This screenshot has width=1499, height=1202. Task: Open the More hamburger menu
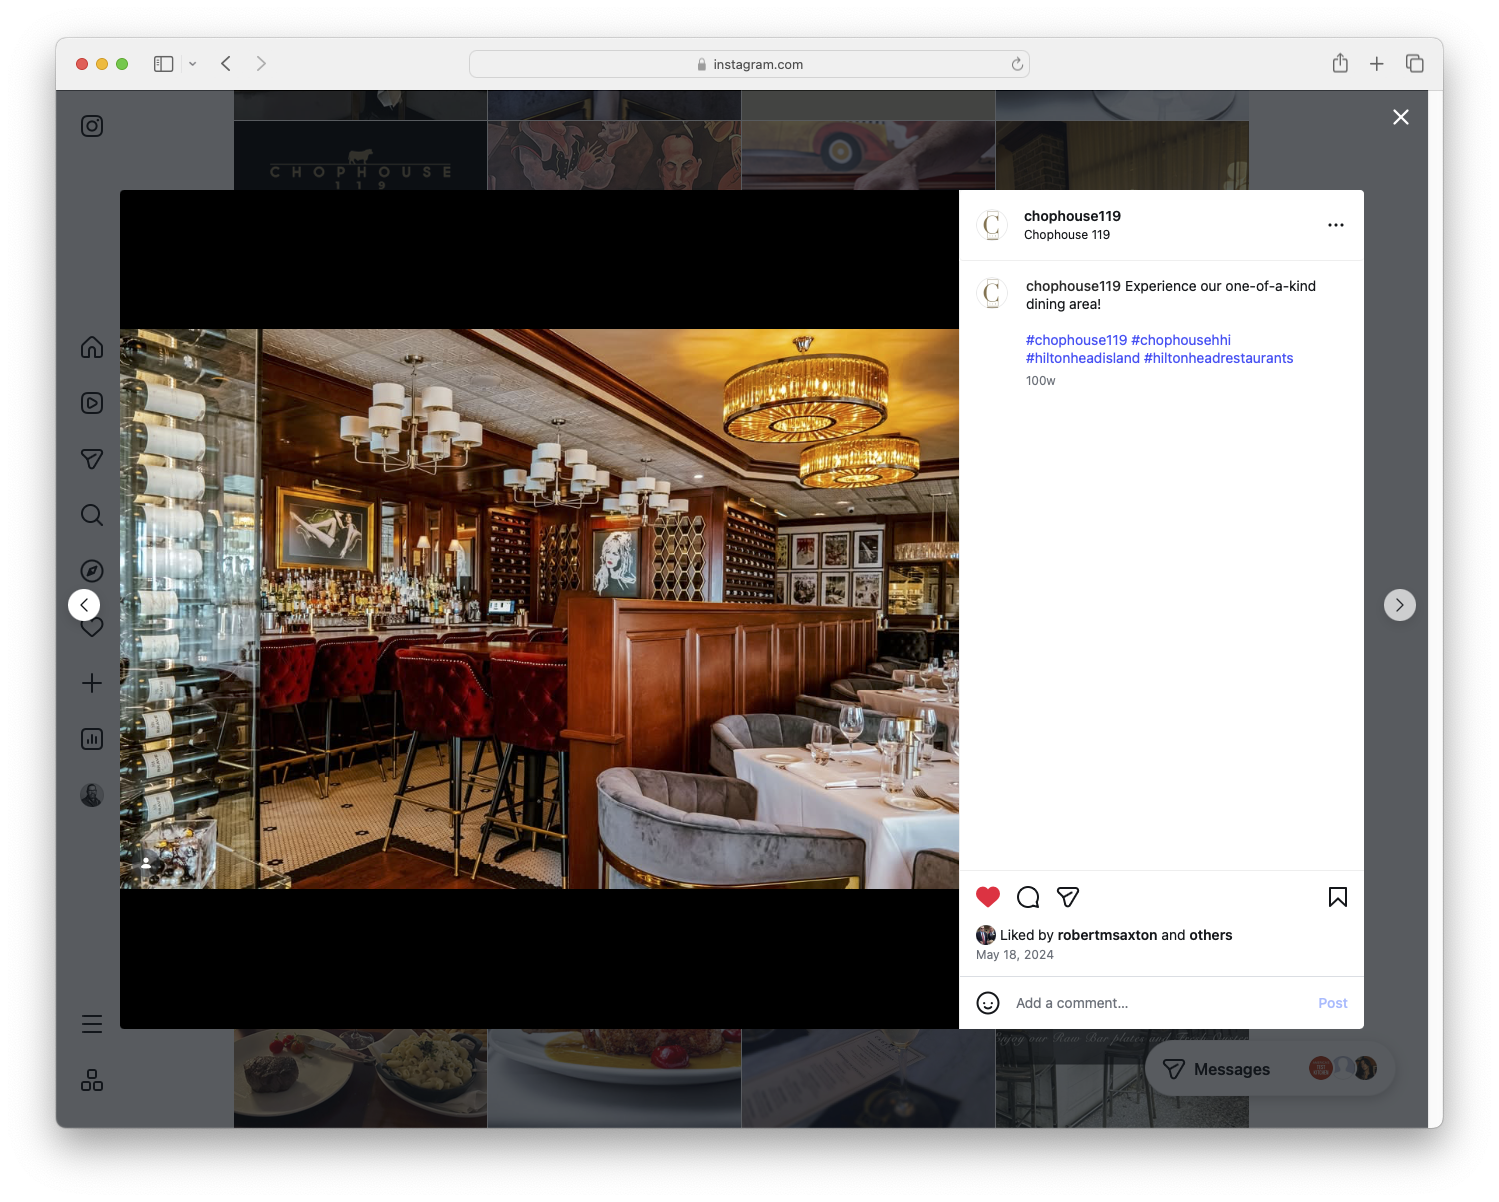(91, 1023)
